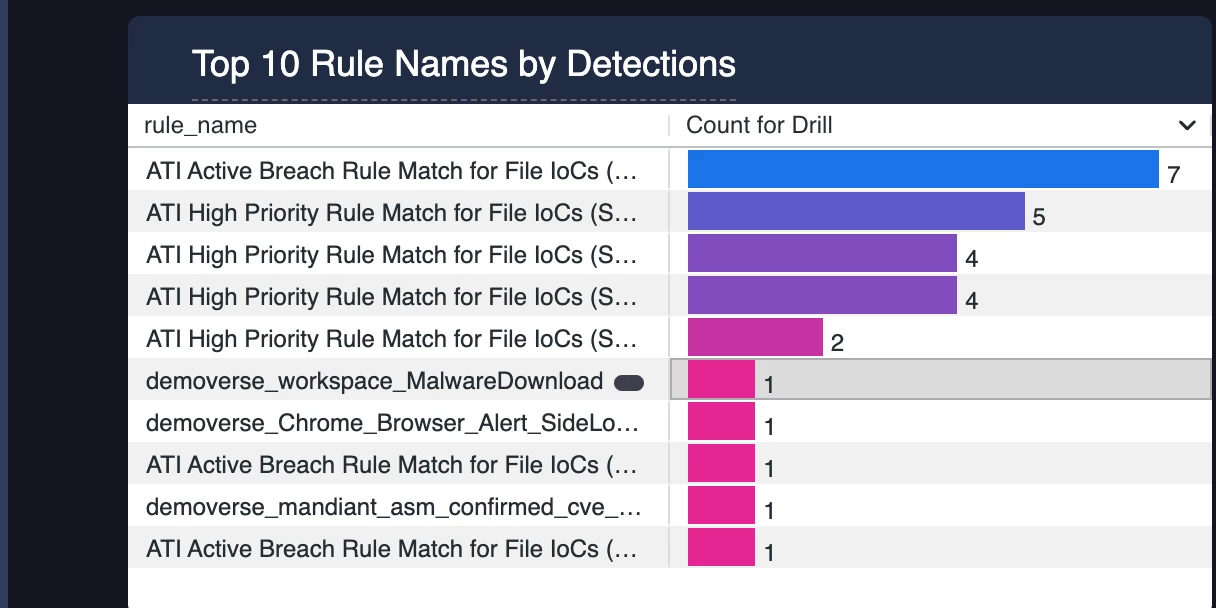Select the demoverse_workspace_MalwareDownload rule name

point(375,381)
